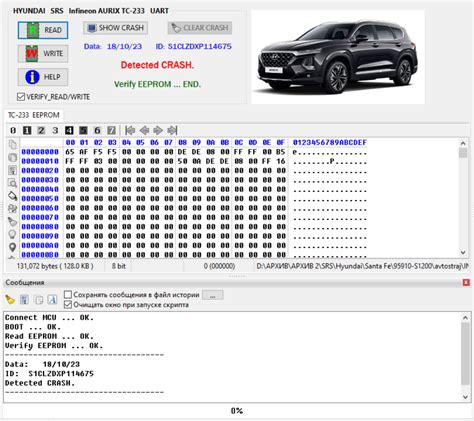
Task: Select bookmark 0 in hex toolbar
Action: [x=13, y=130]
